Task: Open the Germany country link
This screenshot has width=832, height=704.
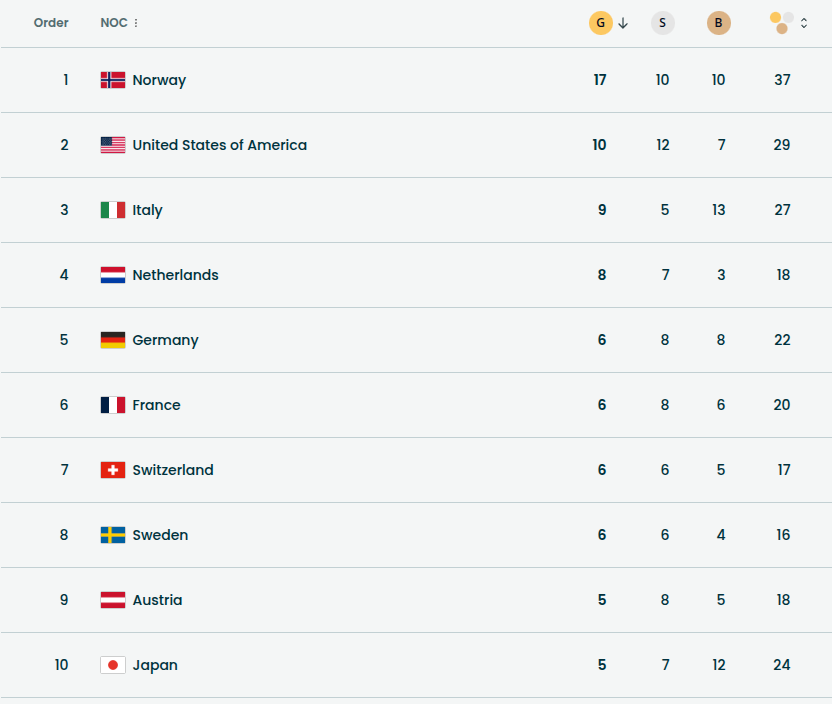Action: (x=165, y=340)
